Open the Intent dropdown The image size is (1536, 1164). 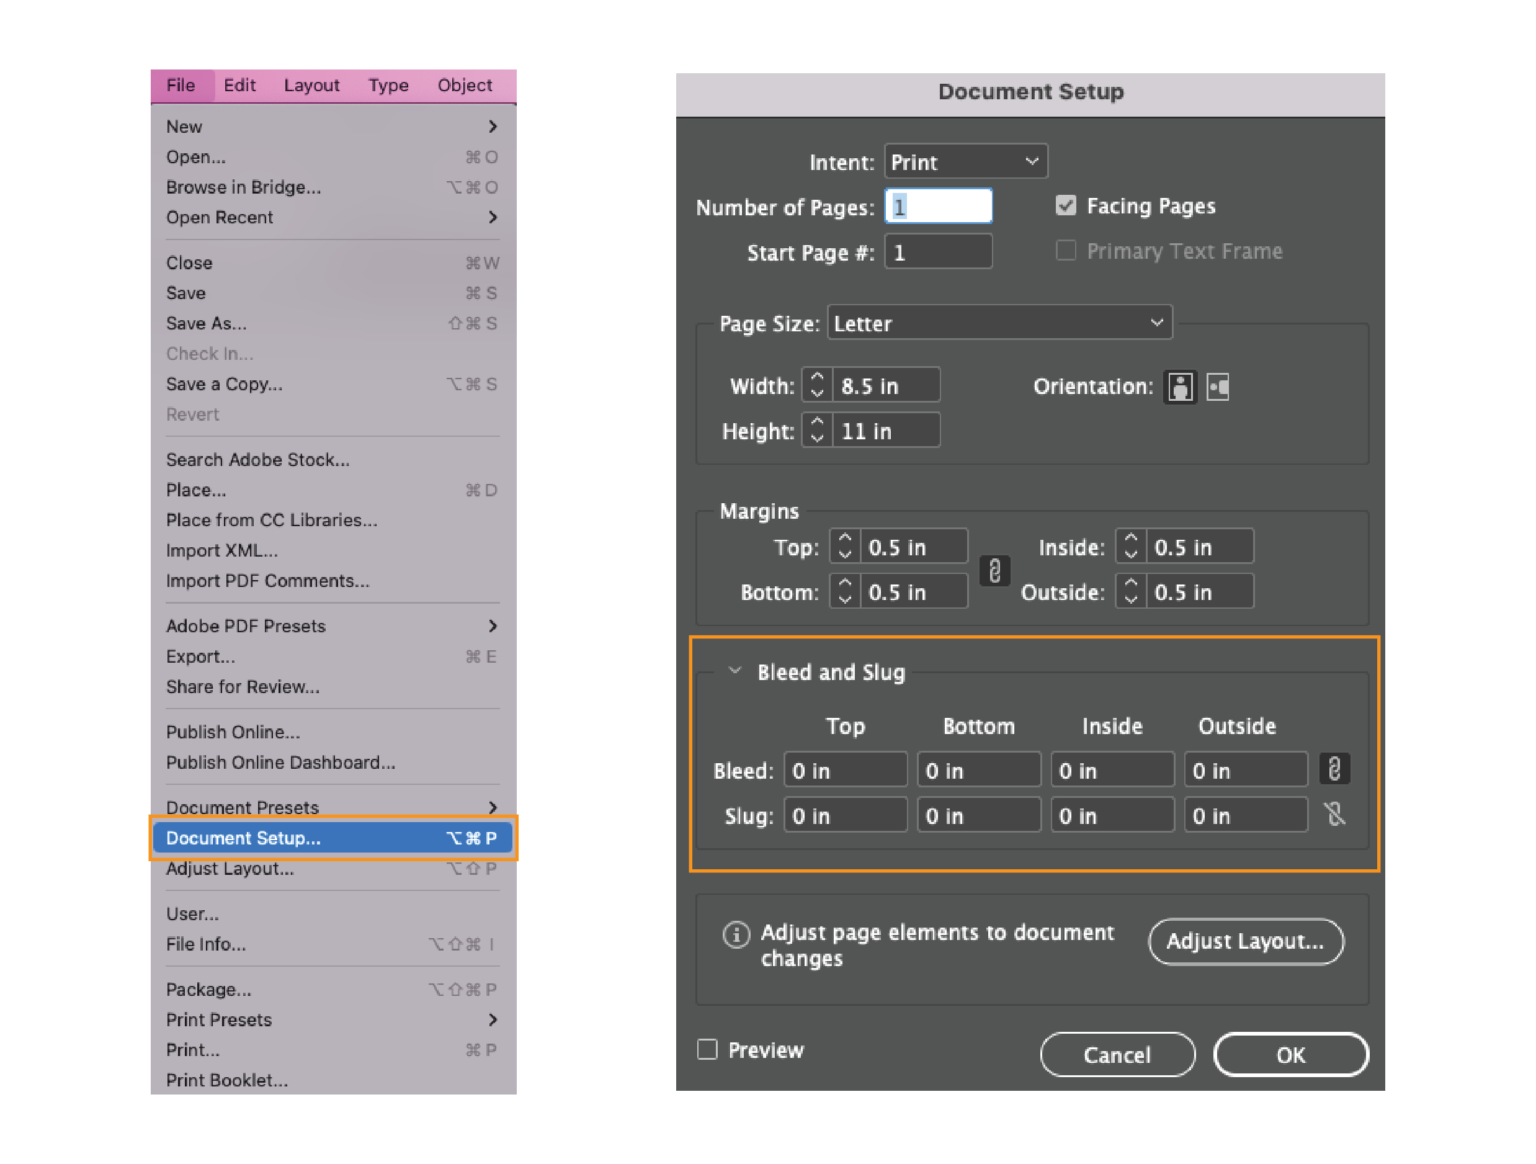coord(964,161)
